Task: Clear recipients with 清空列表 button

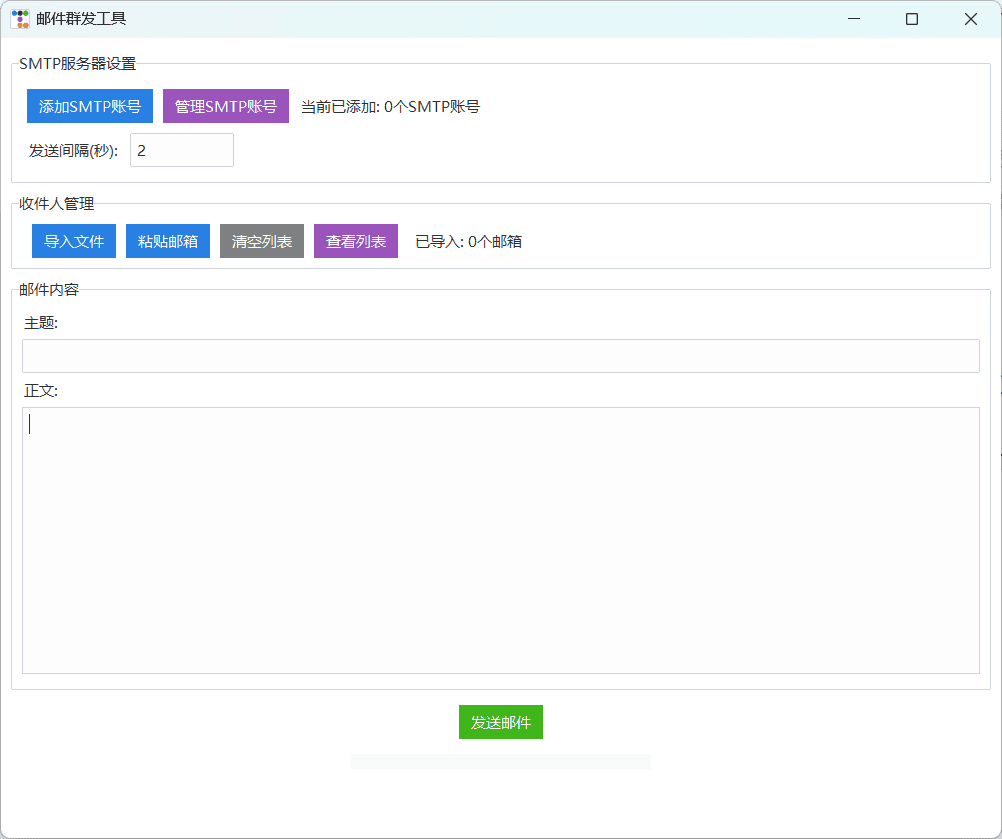Action: click(x=262, y=241)
